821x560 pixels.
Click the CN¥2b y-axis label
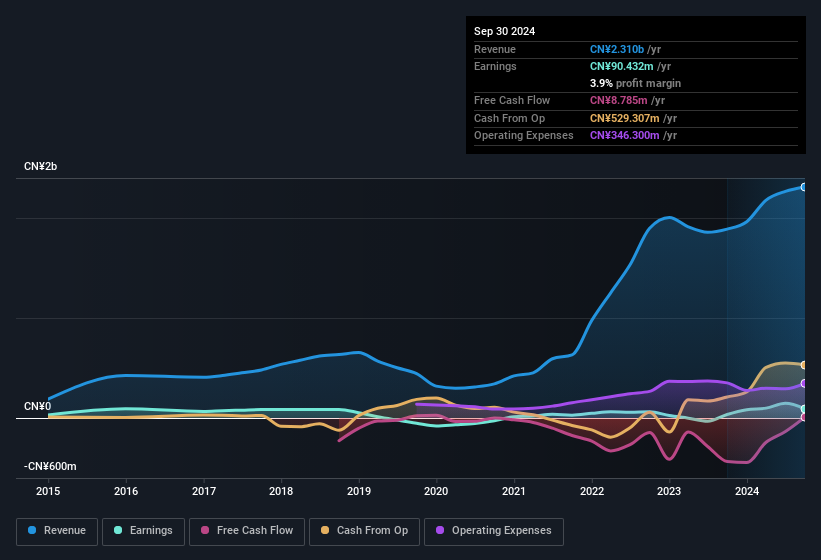pyautogui.click(x=40, y=166)
